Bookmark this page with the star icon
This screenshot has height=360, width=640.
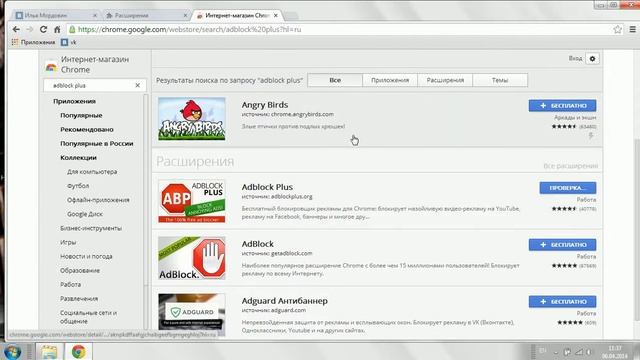click(617, 29)
